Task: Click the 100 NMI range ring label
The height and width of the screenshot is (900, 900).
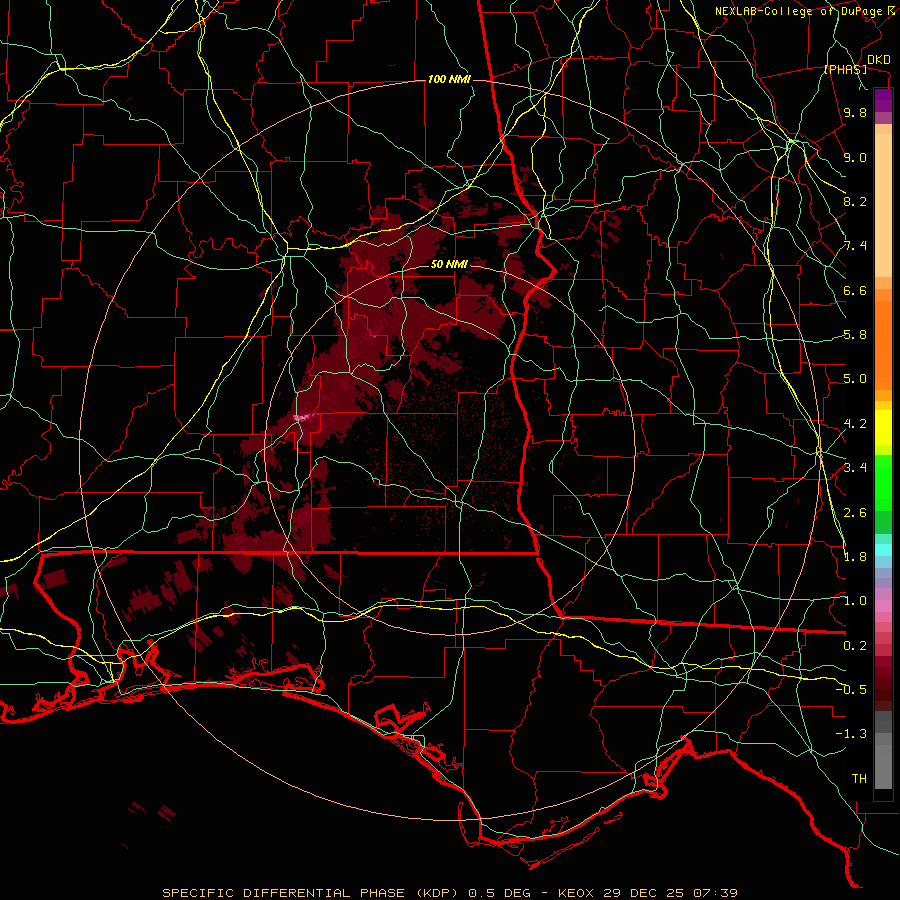Action: [x=449, y=79]
